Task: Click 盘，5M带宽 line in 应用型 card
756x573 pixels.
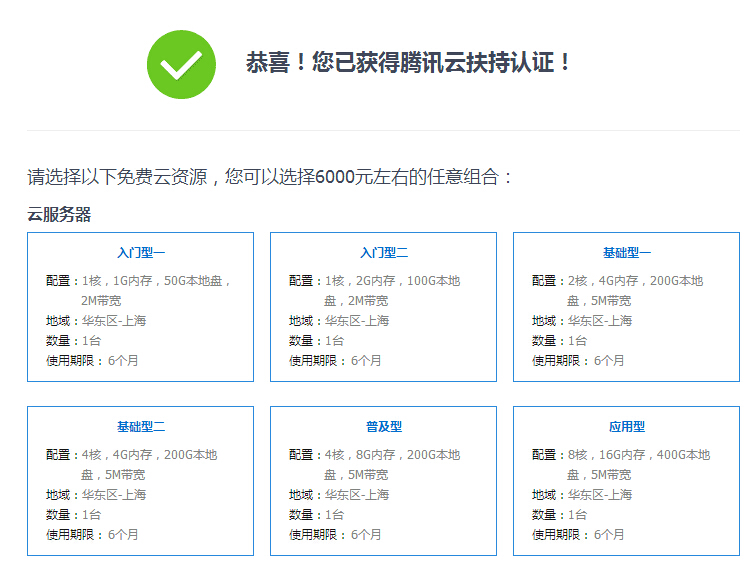Action: (599, 475)
